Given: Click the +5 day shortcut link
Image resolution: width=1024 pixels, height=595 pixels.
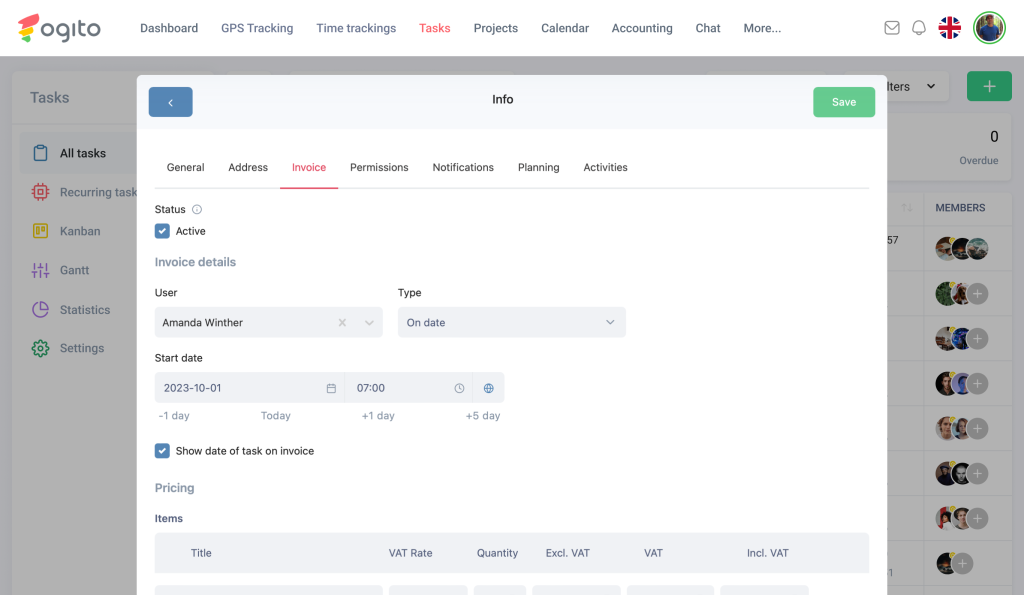Looking at the screenshot, I should 483,416.
